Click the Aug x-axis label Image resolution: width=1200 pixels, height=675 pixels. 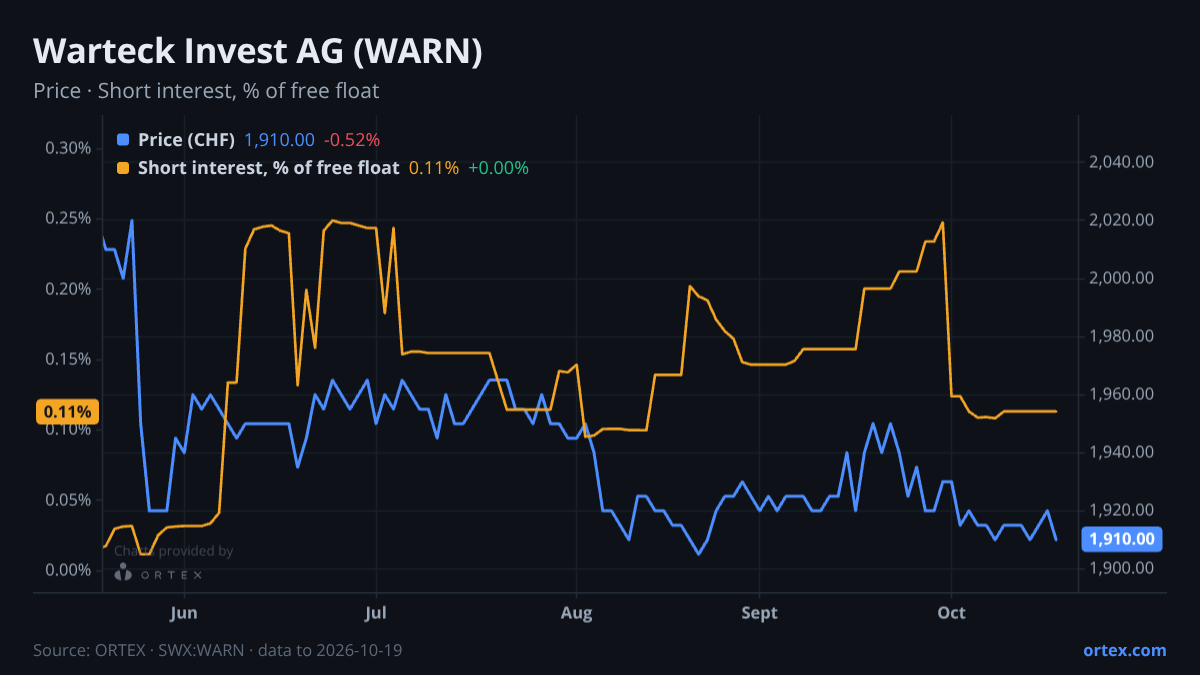[x=577, y=613]
